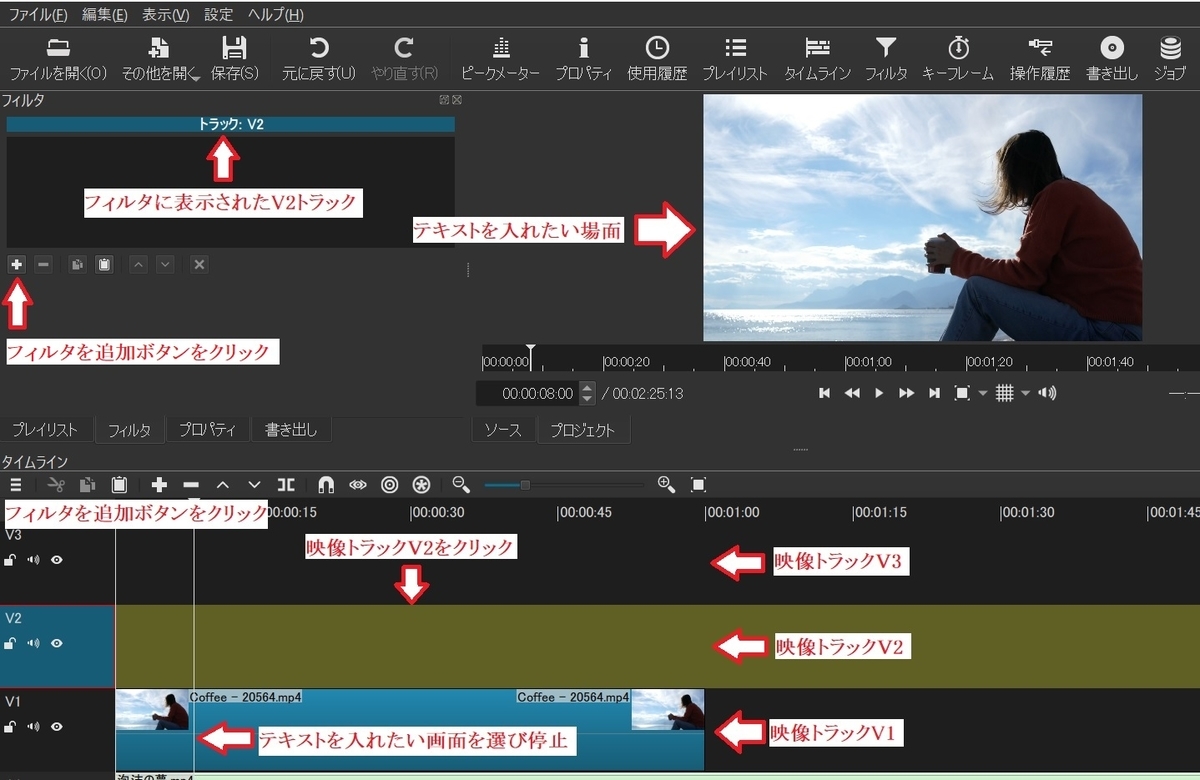Click the timecode stepper arrows
The image size is (1200, 780).
click(x=587, y=393)
